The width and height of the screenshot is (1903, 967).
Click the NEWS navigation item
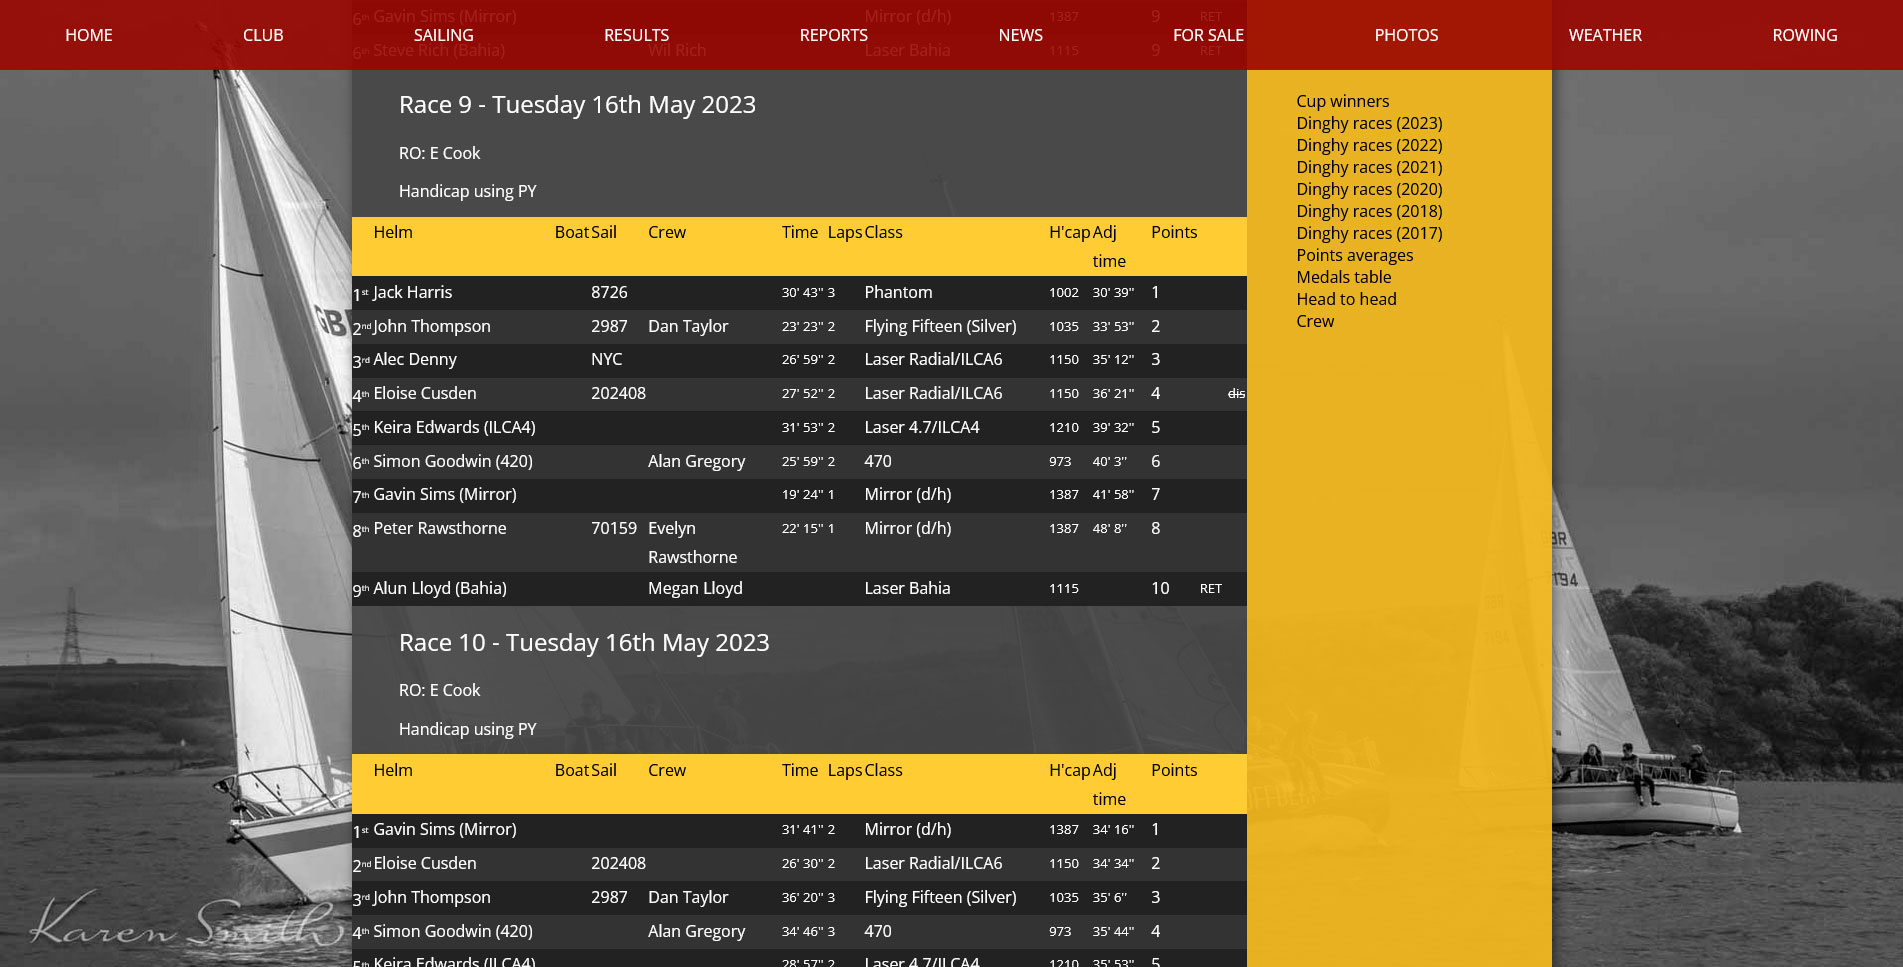pos(1020,35)
